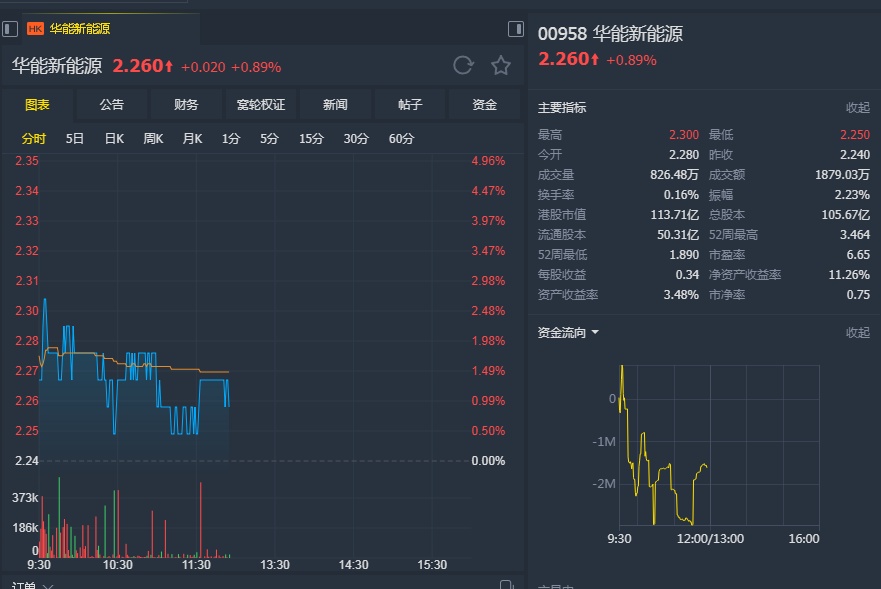881x589 pixels.
Task: Click the 最低 value 2.250
Action: [855, 135]
